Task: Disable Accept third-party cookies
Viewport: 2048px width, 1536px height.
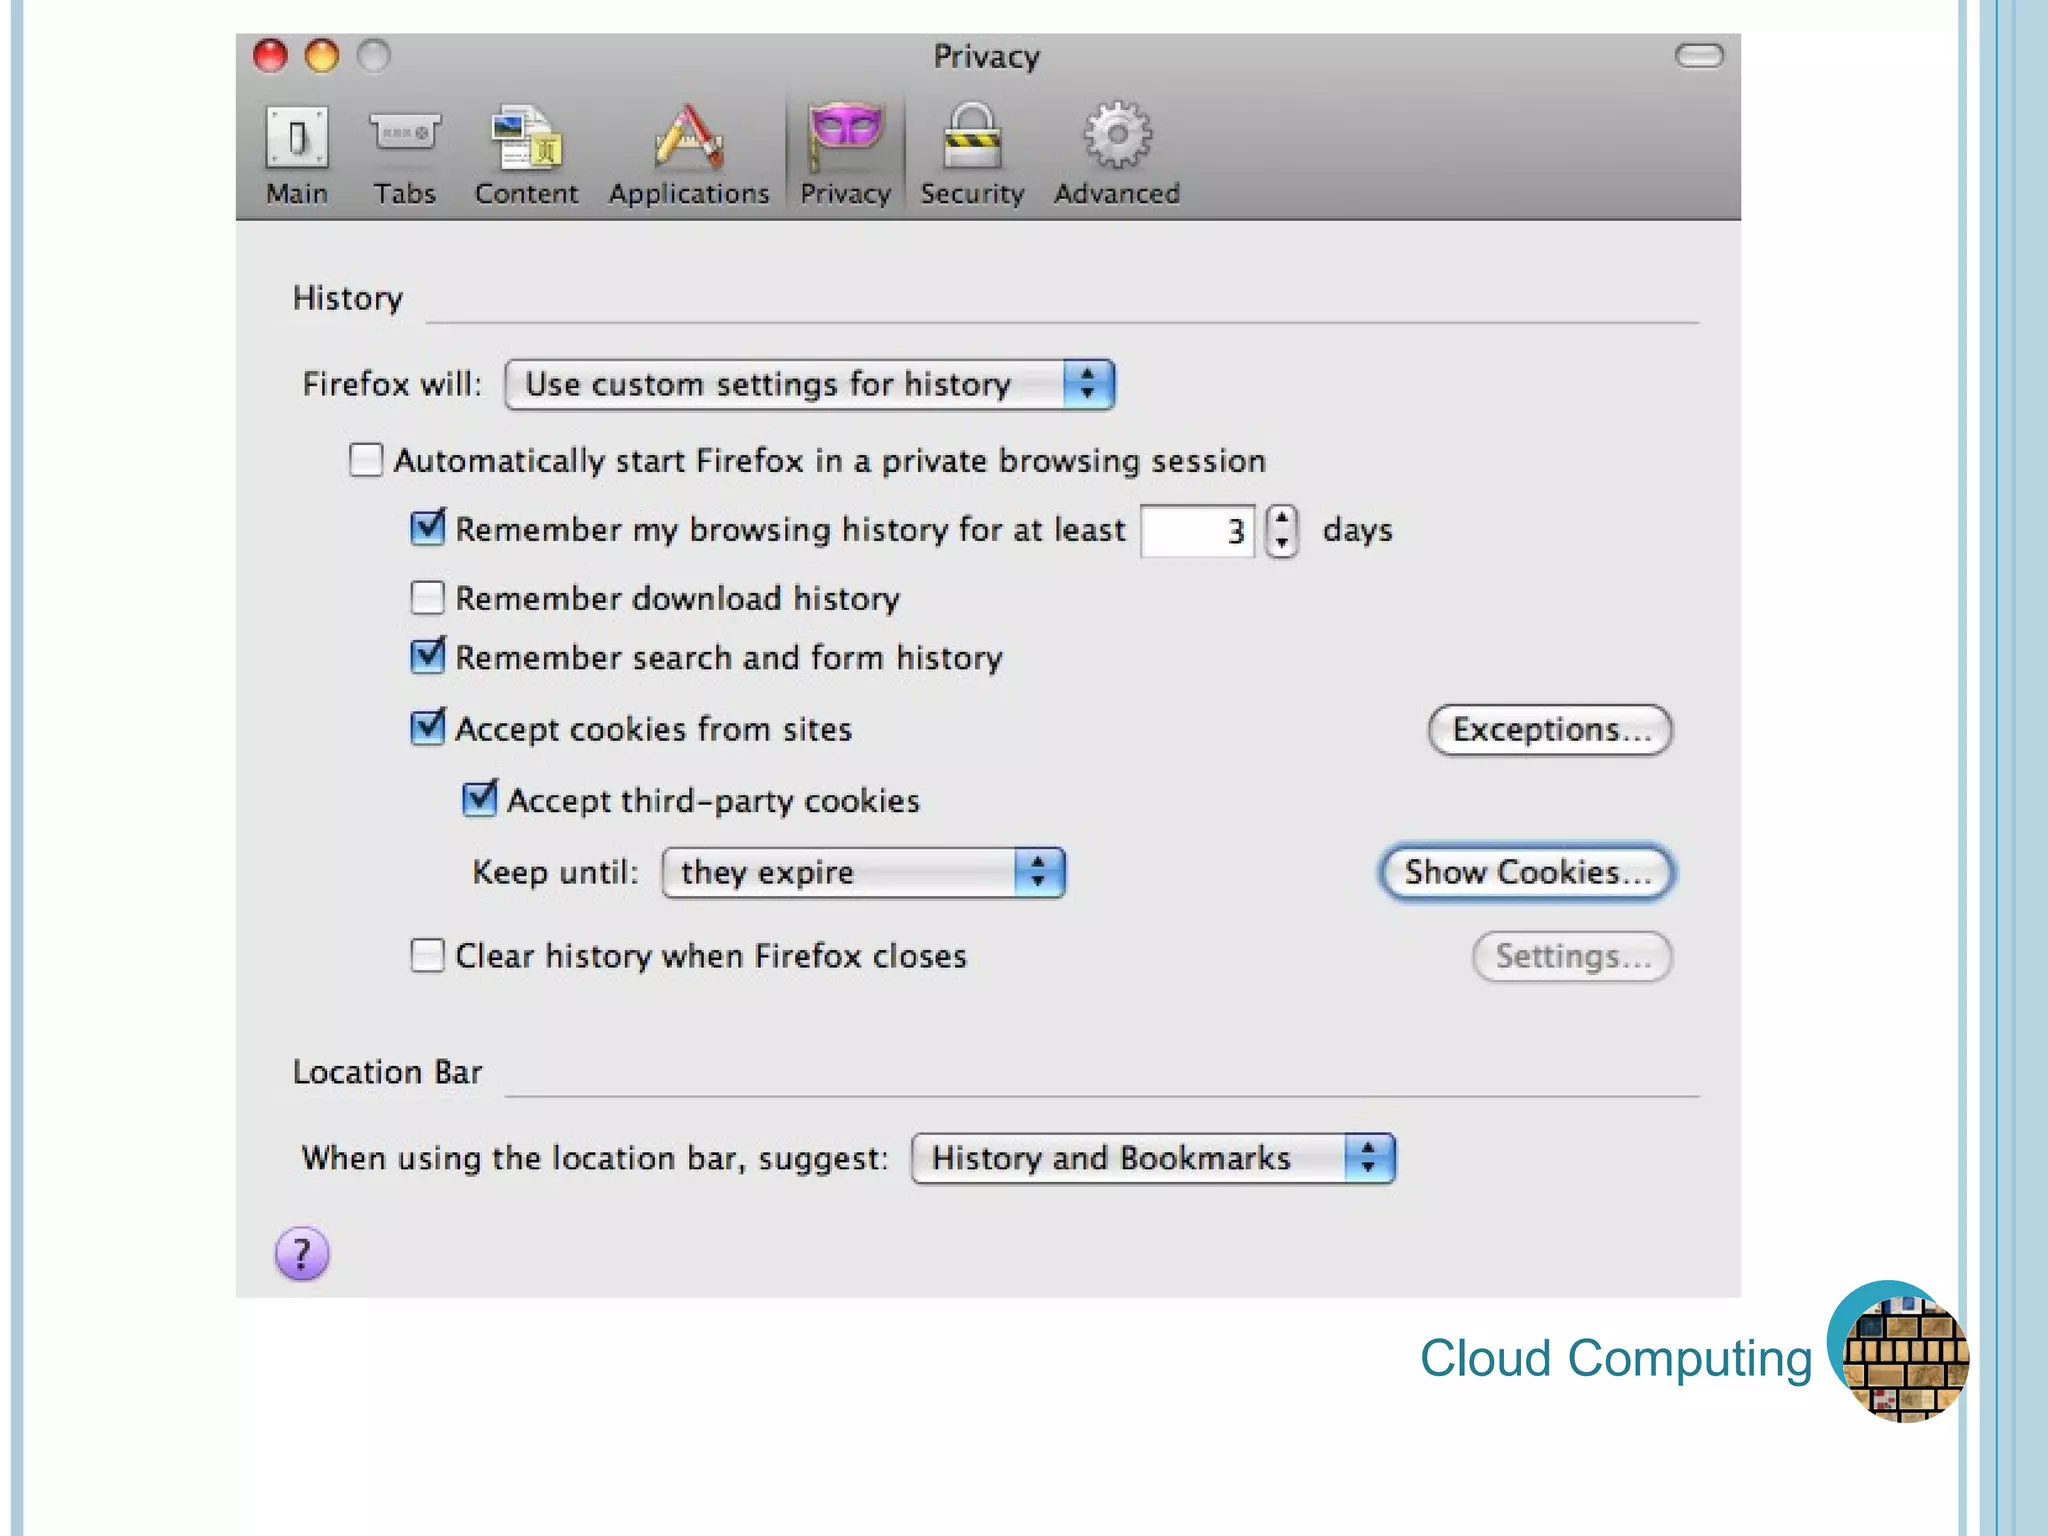Action: click(x=480, y=798)
